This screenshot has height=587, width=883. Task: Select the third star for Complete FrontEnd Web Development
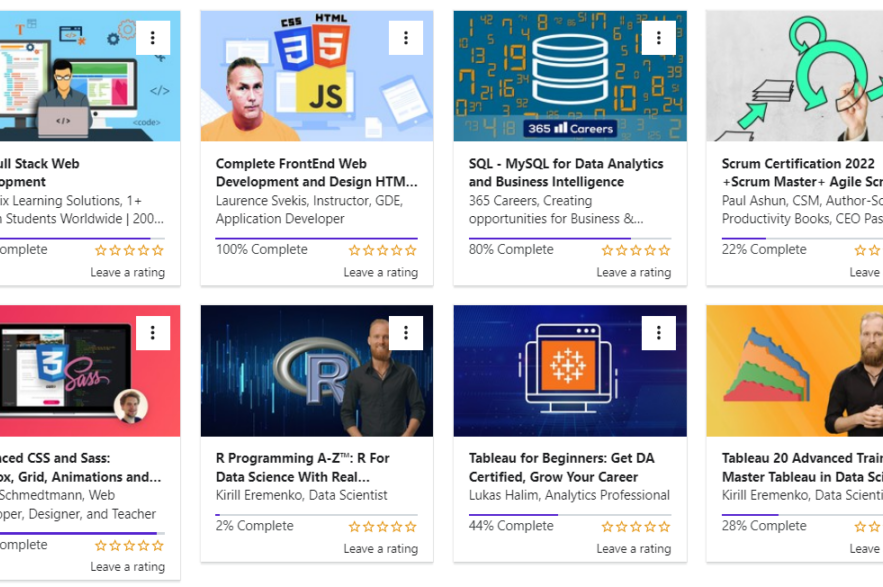click(x=382, y=250)
